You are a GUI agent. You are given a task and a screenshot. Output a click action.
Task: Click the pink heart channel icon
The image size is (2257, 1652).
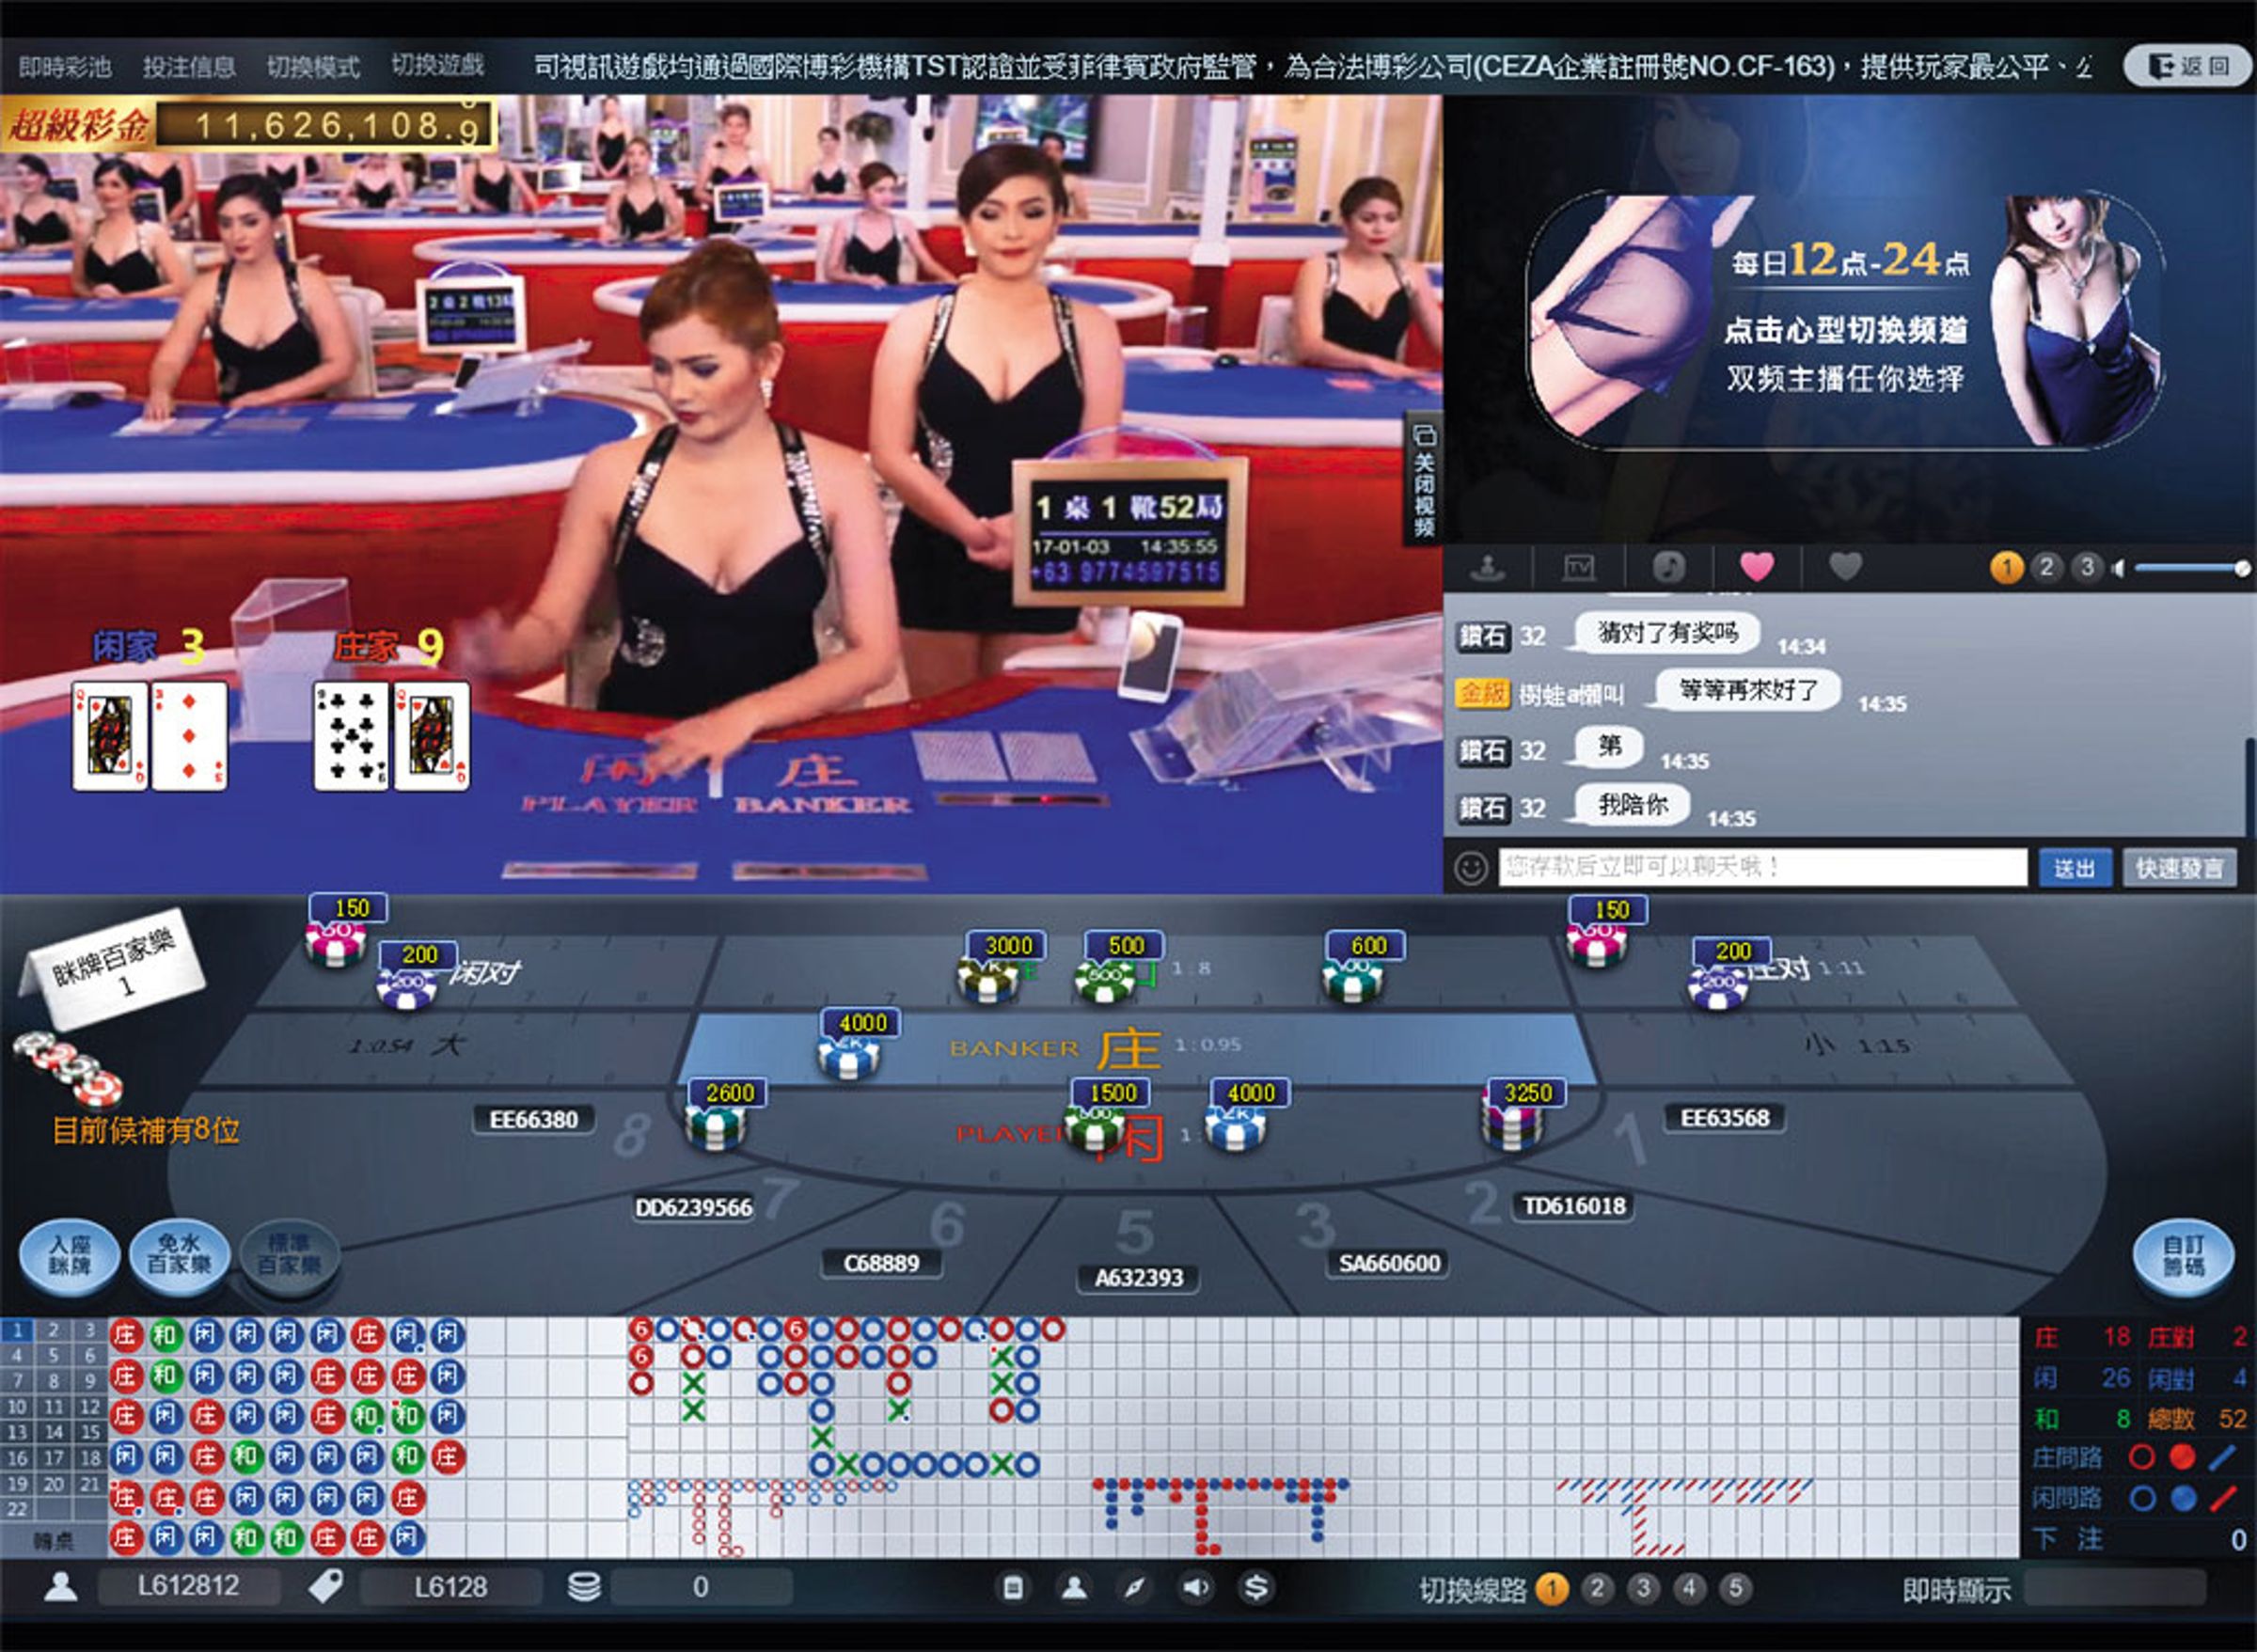pos(1757,567)
